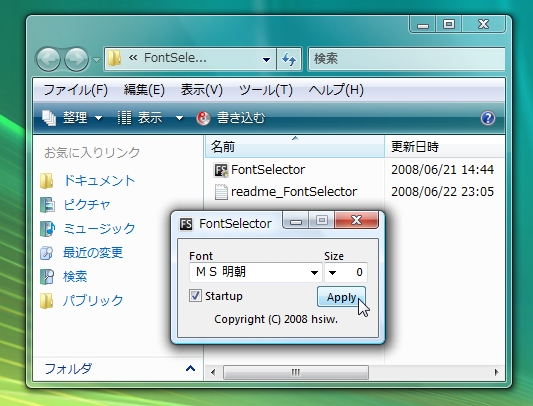Open the ピクチャ favorite link

coord(87,205)
